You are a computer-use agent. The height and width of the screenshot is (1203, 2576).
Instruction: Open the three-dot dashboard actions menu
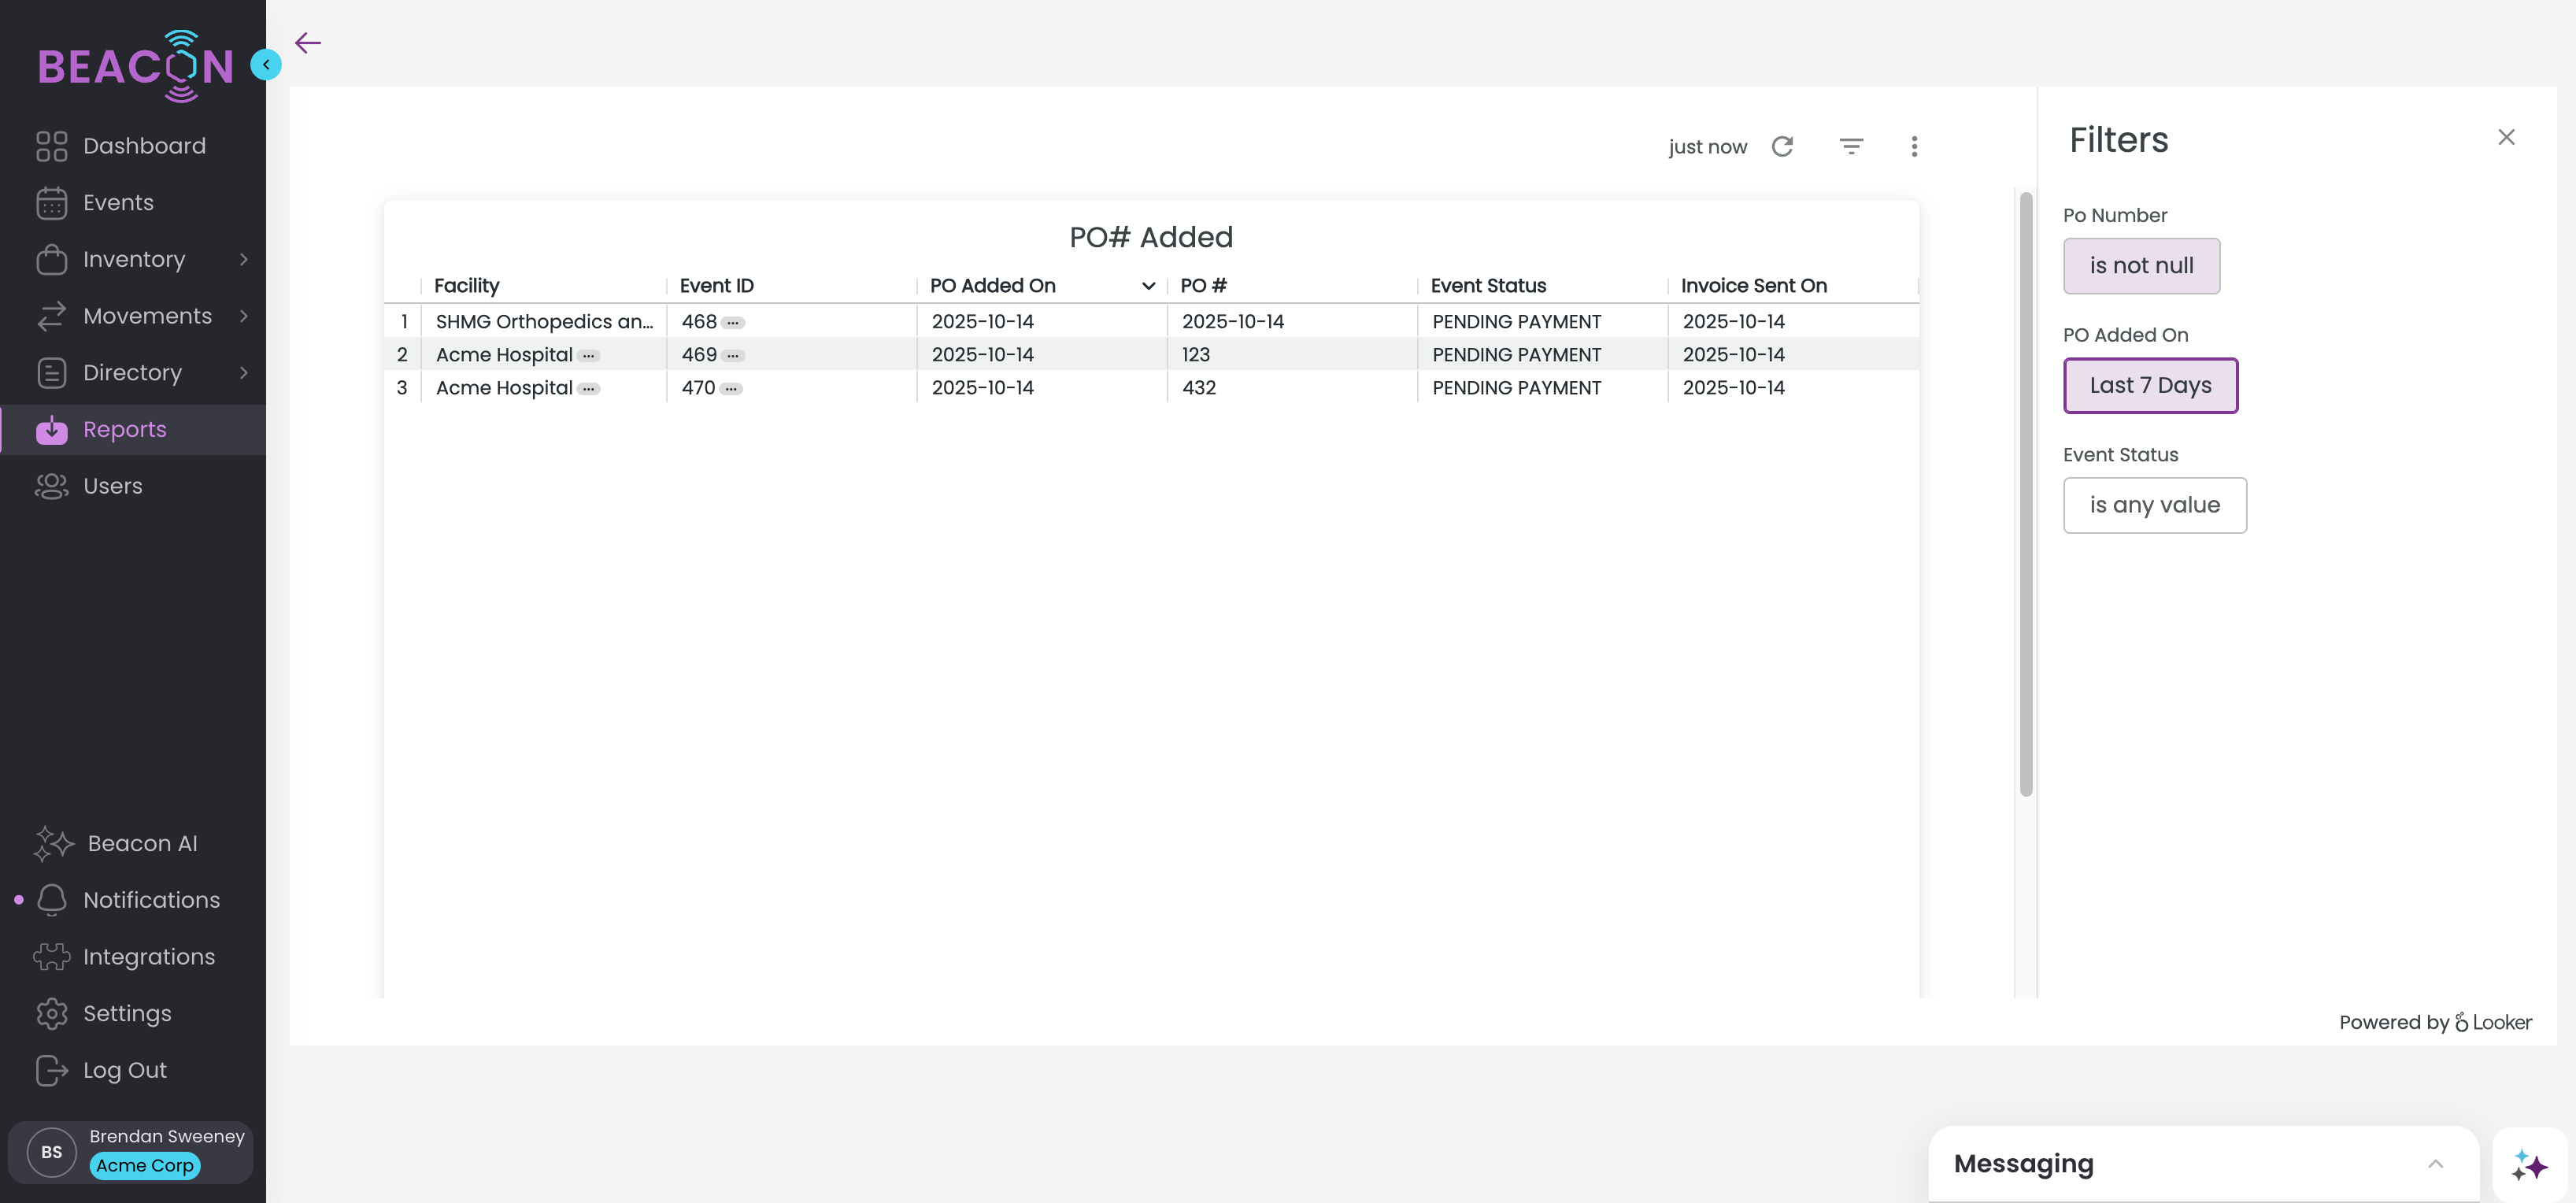coord(1914,147)
